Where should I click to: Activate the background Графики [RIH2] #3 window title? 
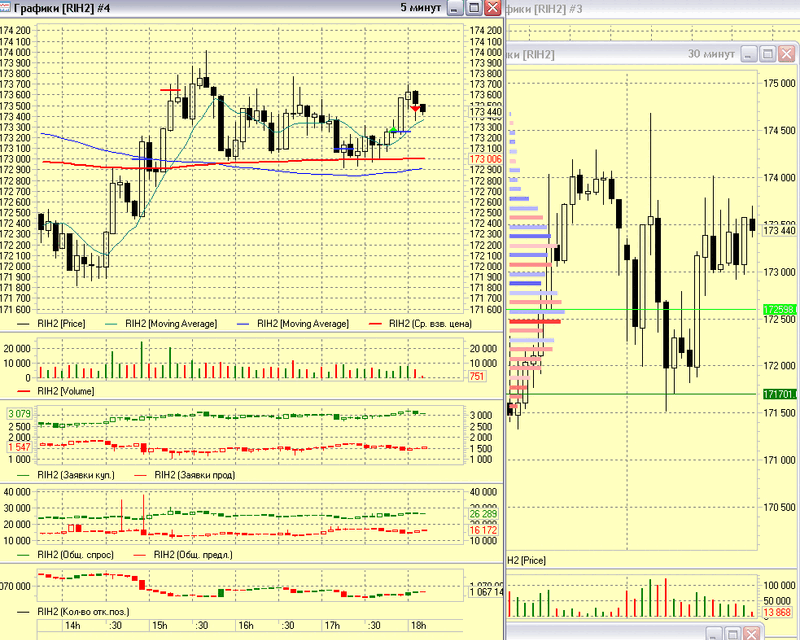(x=543, y=9)
